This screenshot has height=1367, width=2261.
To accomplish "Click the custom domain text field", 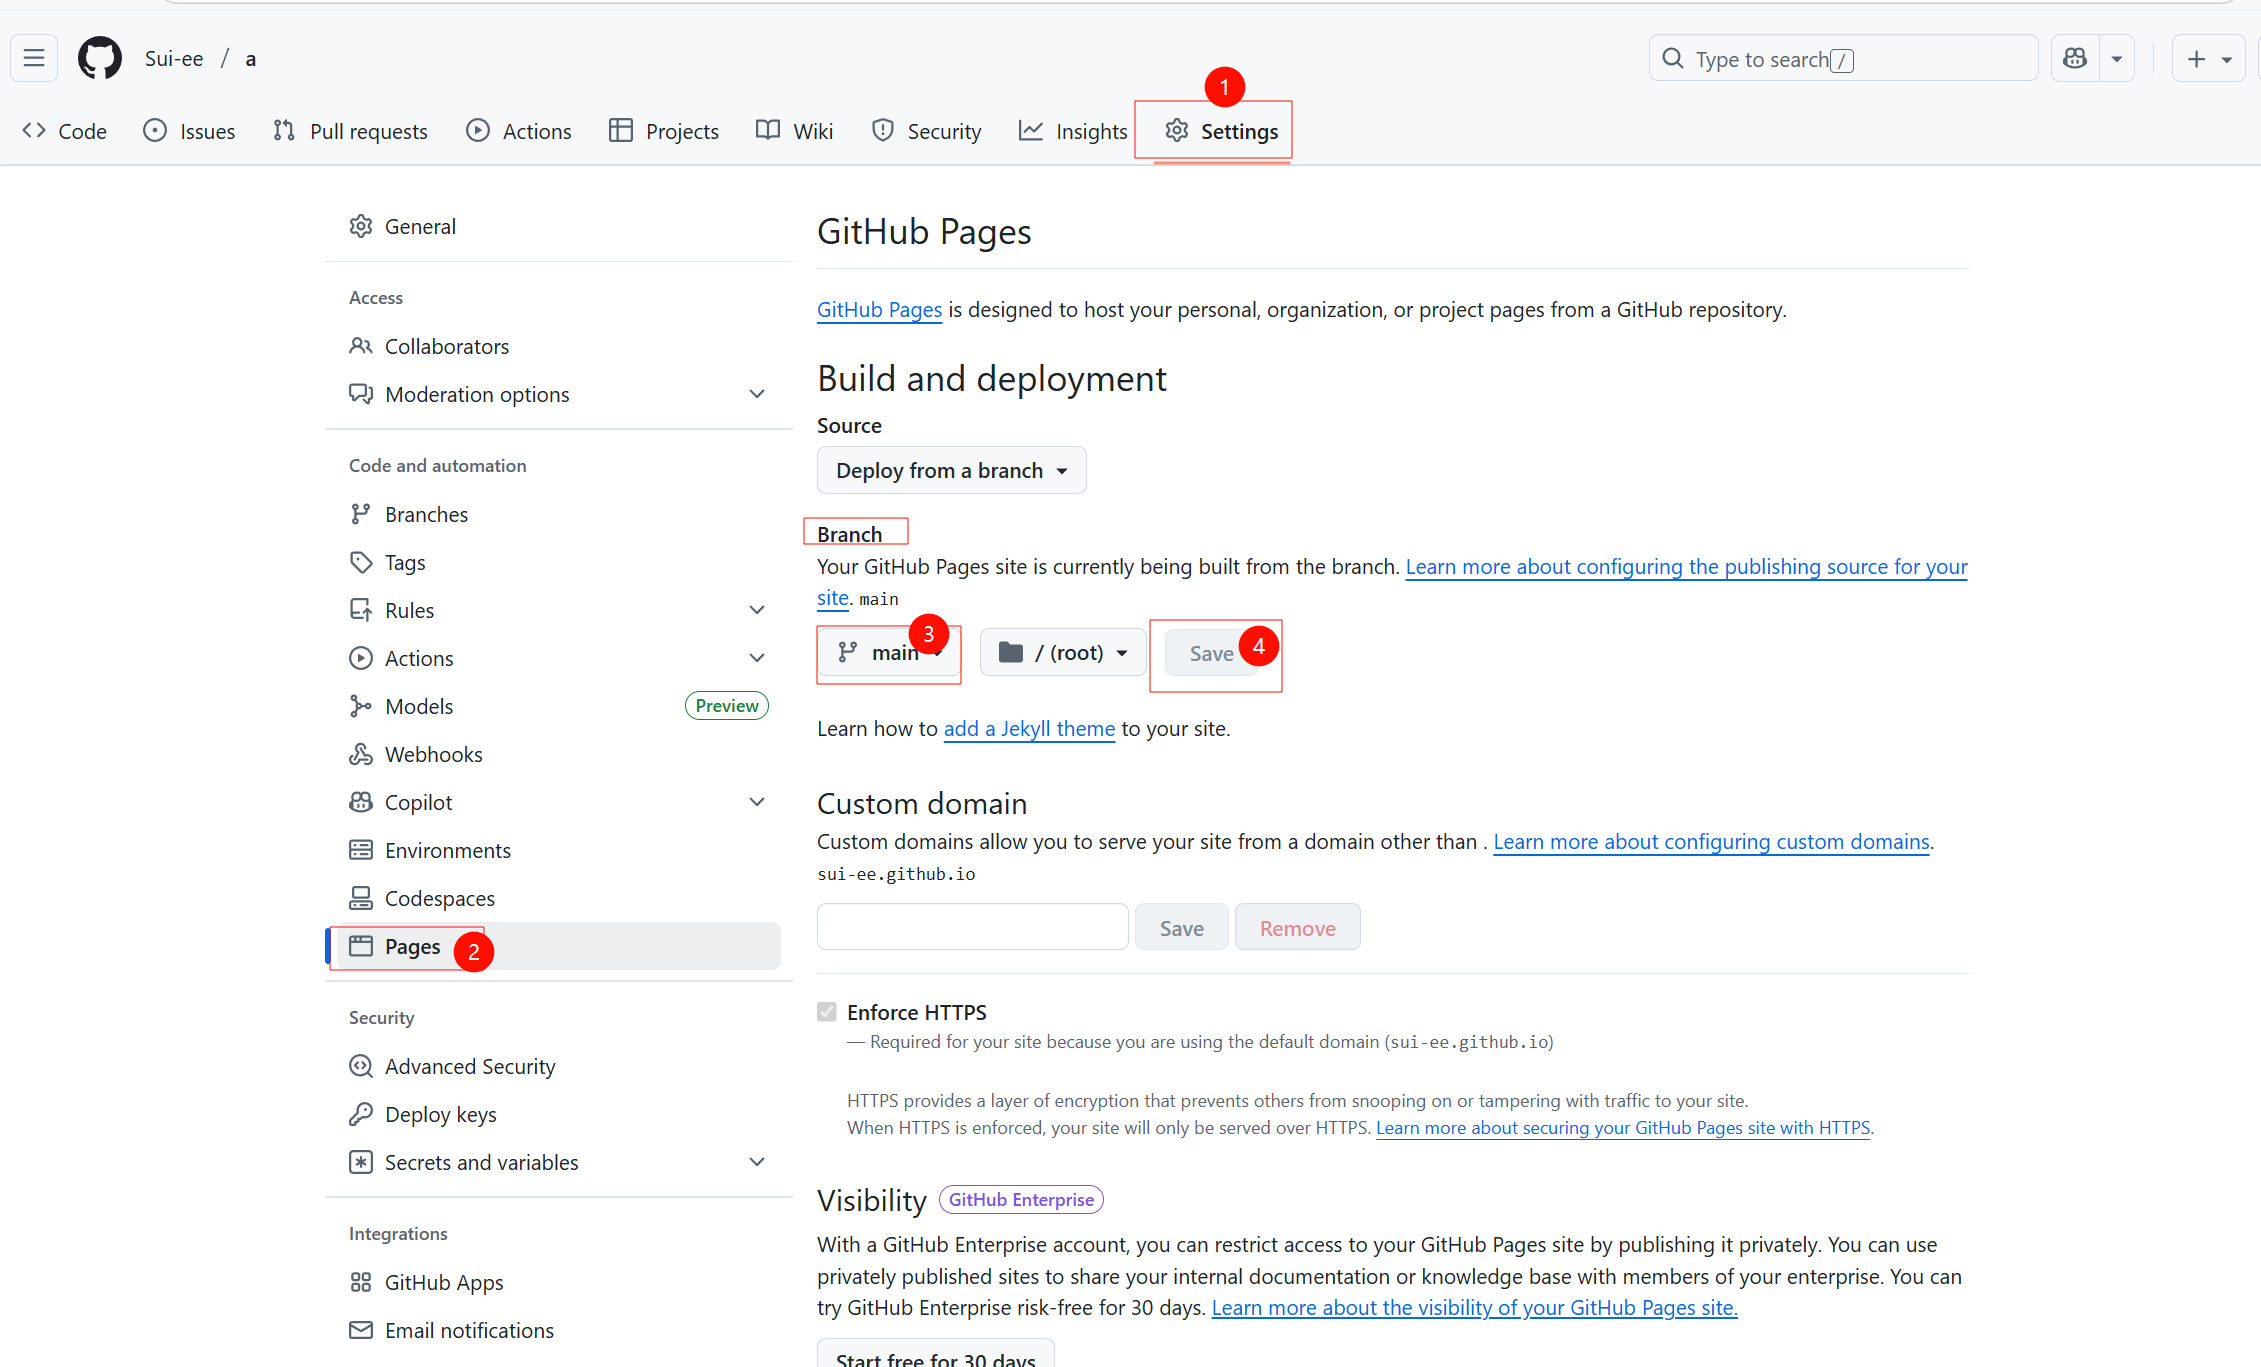I will pyautogui.click(x=972, y=927).
